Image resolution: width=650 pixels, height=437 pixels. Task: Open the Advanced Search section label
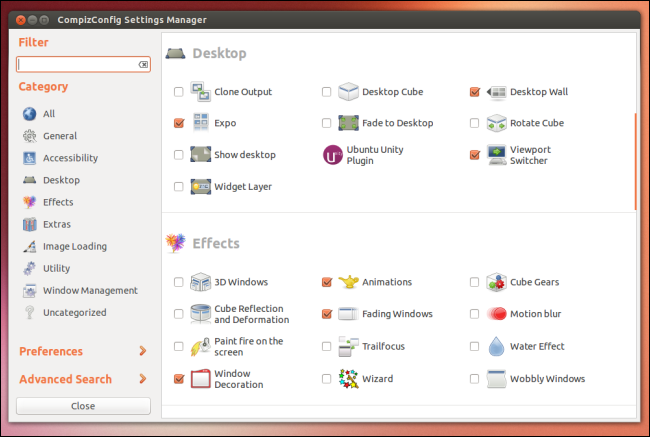[65, 379]
